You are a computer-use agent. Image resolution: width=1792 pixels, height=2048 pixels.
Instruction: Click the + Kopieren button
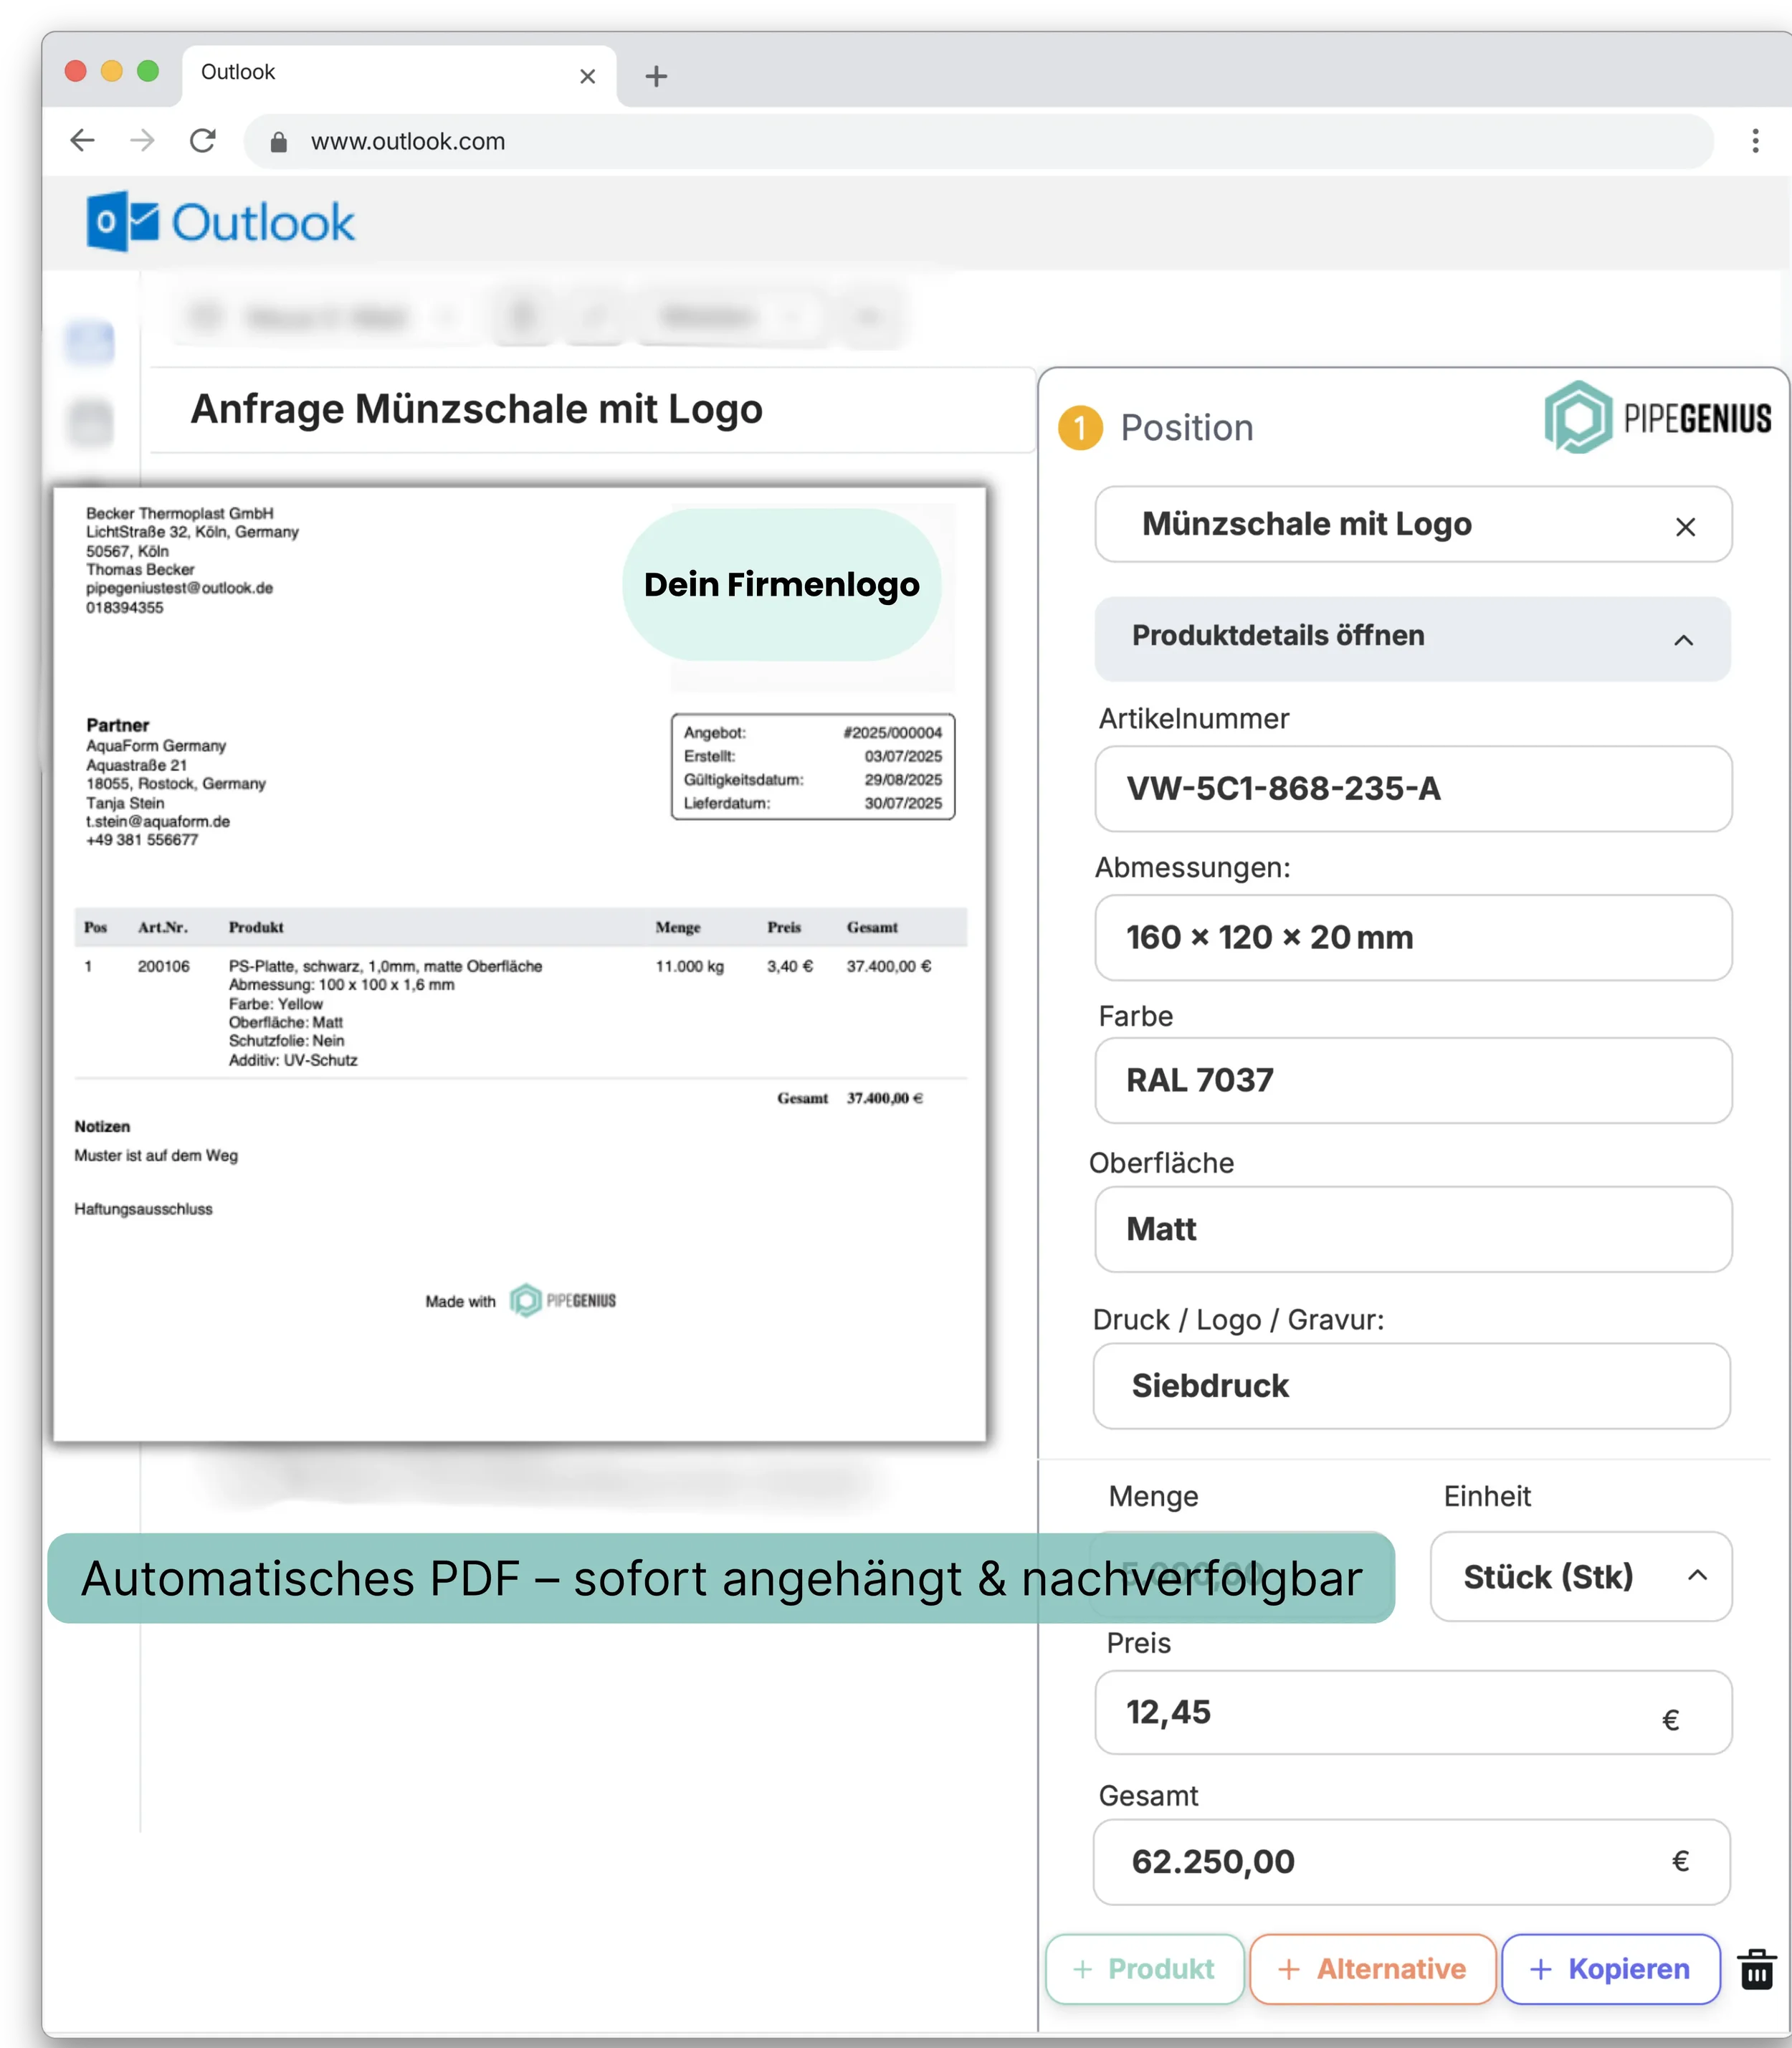[1610, 1968]
